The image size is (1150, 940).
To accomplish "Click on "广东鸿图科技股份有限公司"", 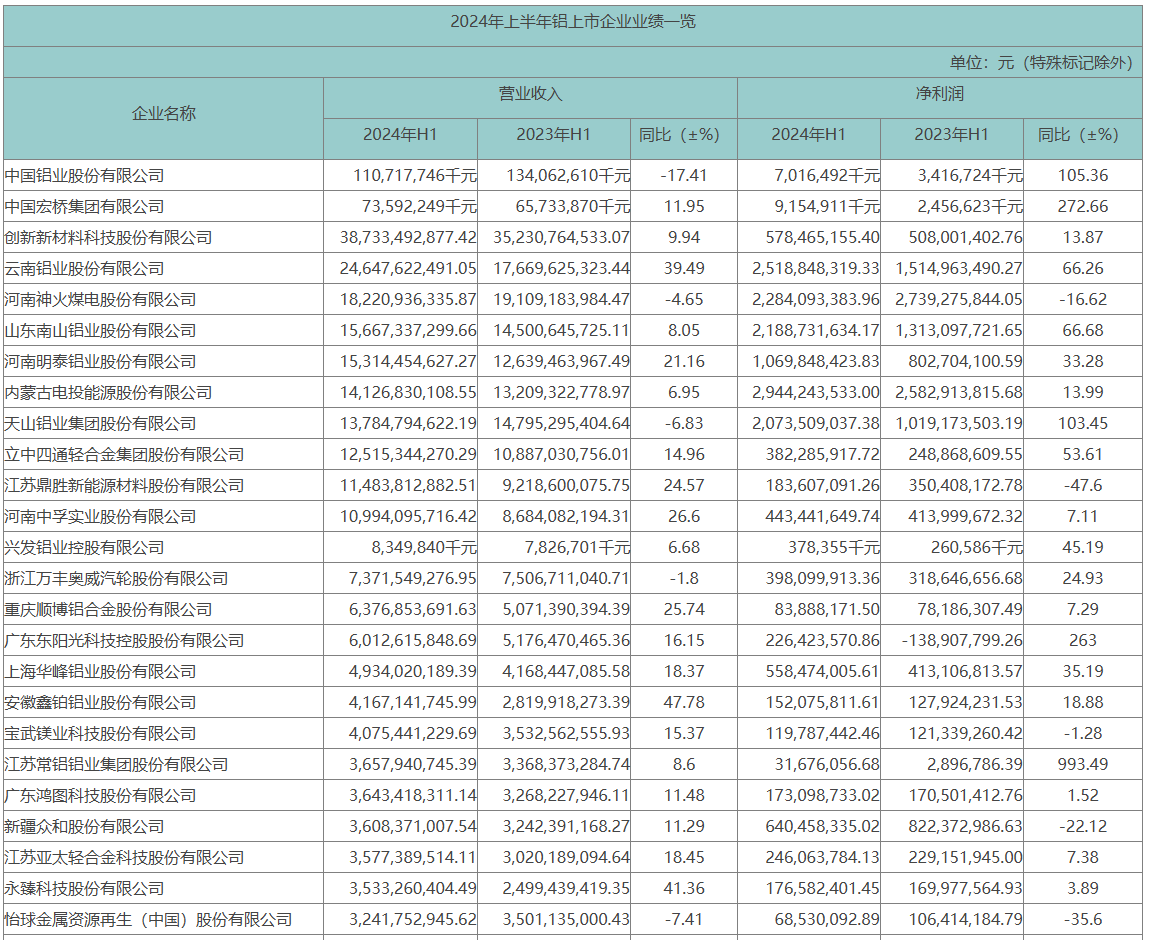I will click(x=100, y=796).
